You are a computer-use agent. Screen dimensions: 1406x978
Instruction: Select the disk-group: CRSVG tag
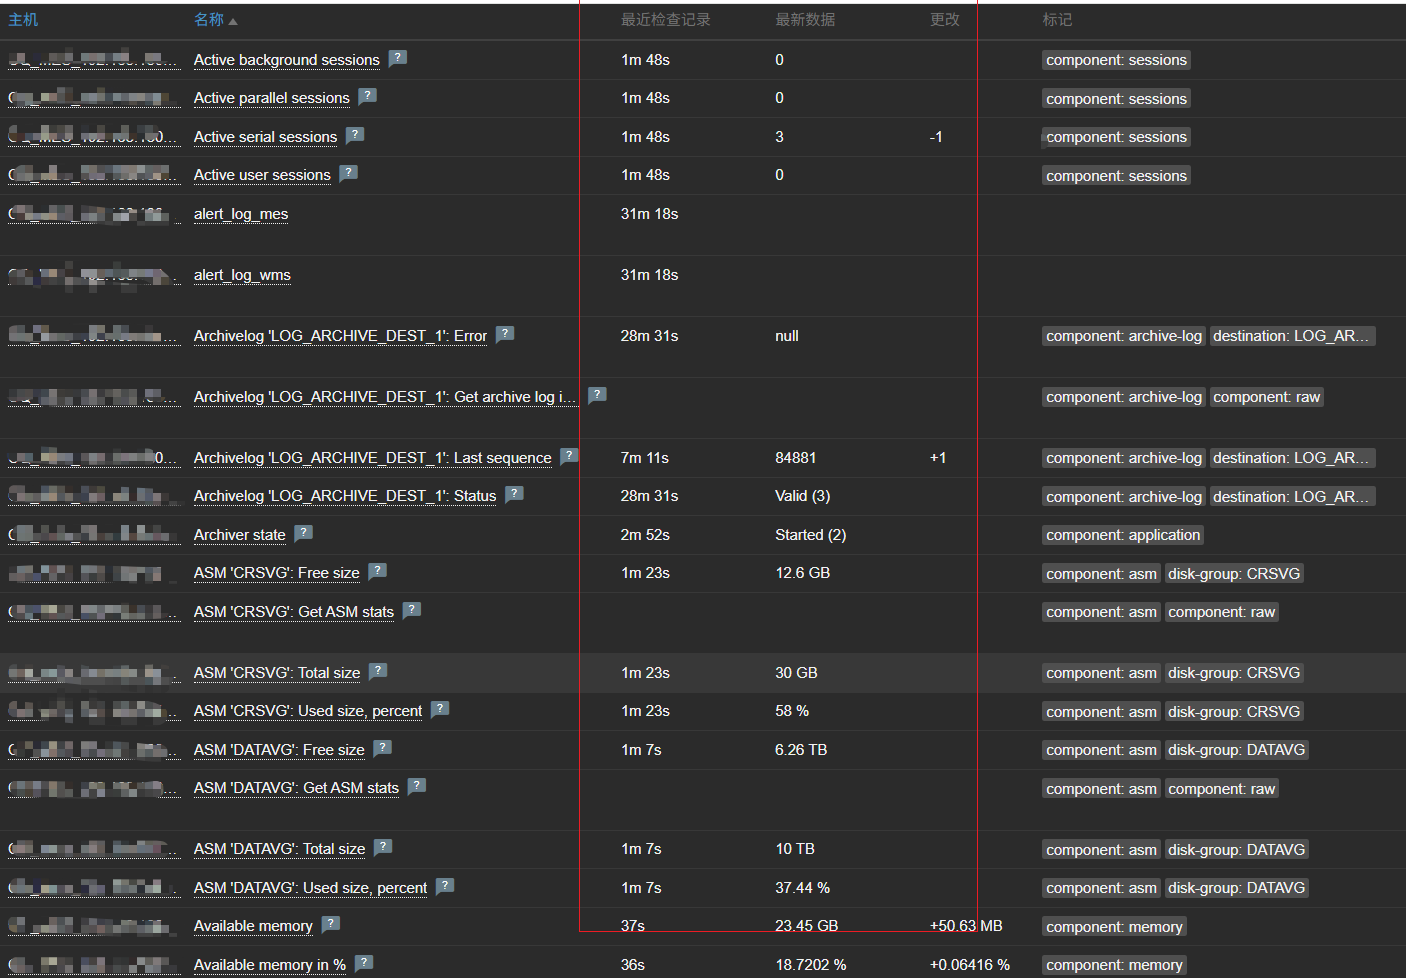1234,573
